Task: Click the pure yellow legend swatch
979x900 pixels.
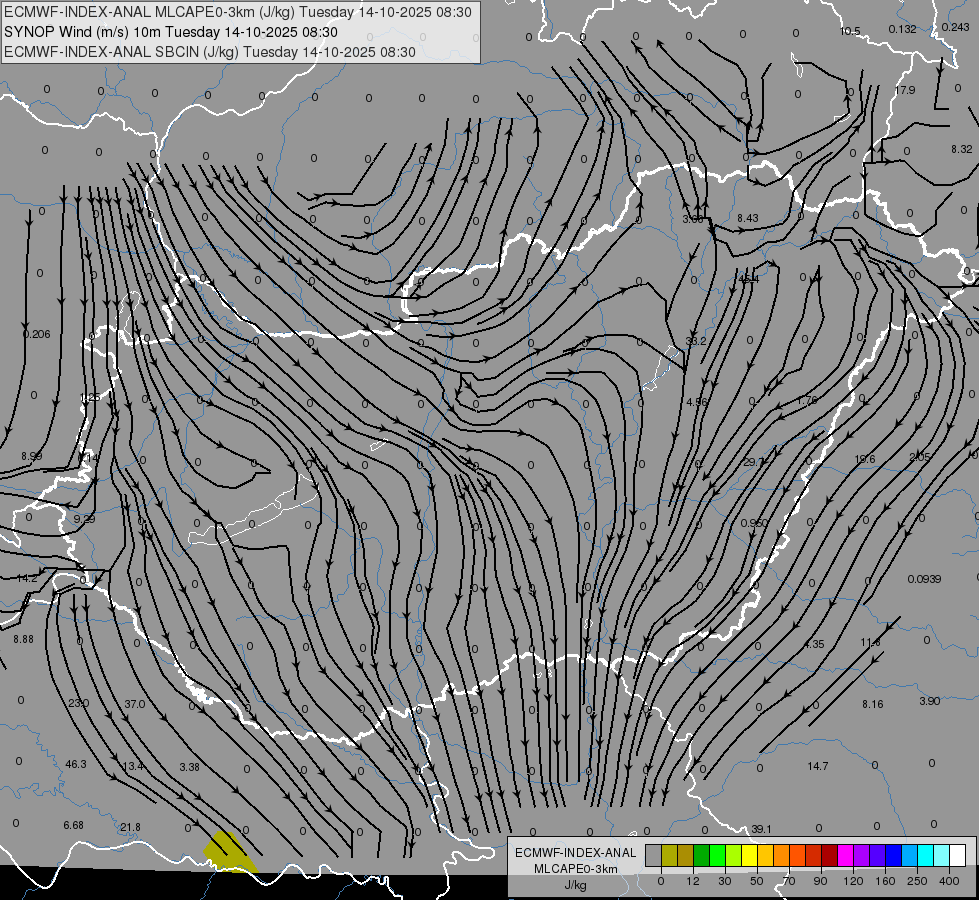Action: point(750,855)
